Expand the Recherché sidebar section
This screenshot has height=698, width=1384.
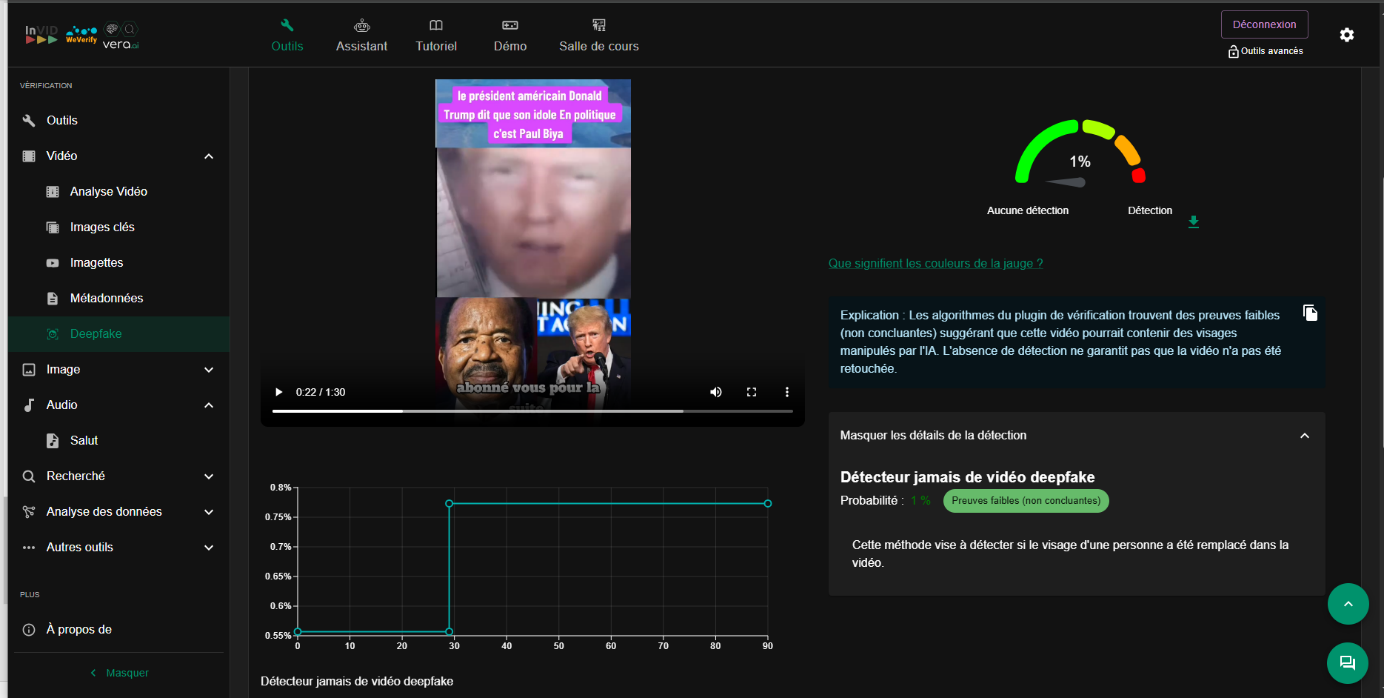tap(118, 476)
